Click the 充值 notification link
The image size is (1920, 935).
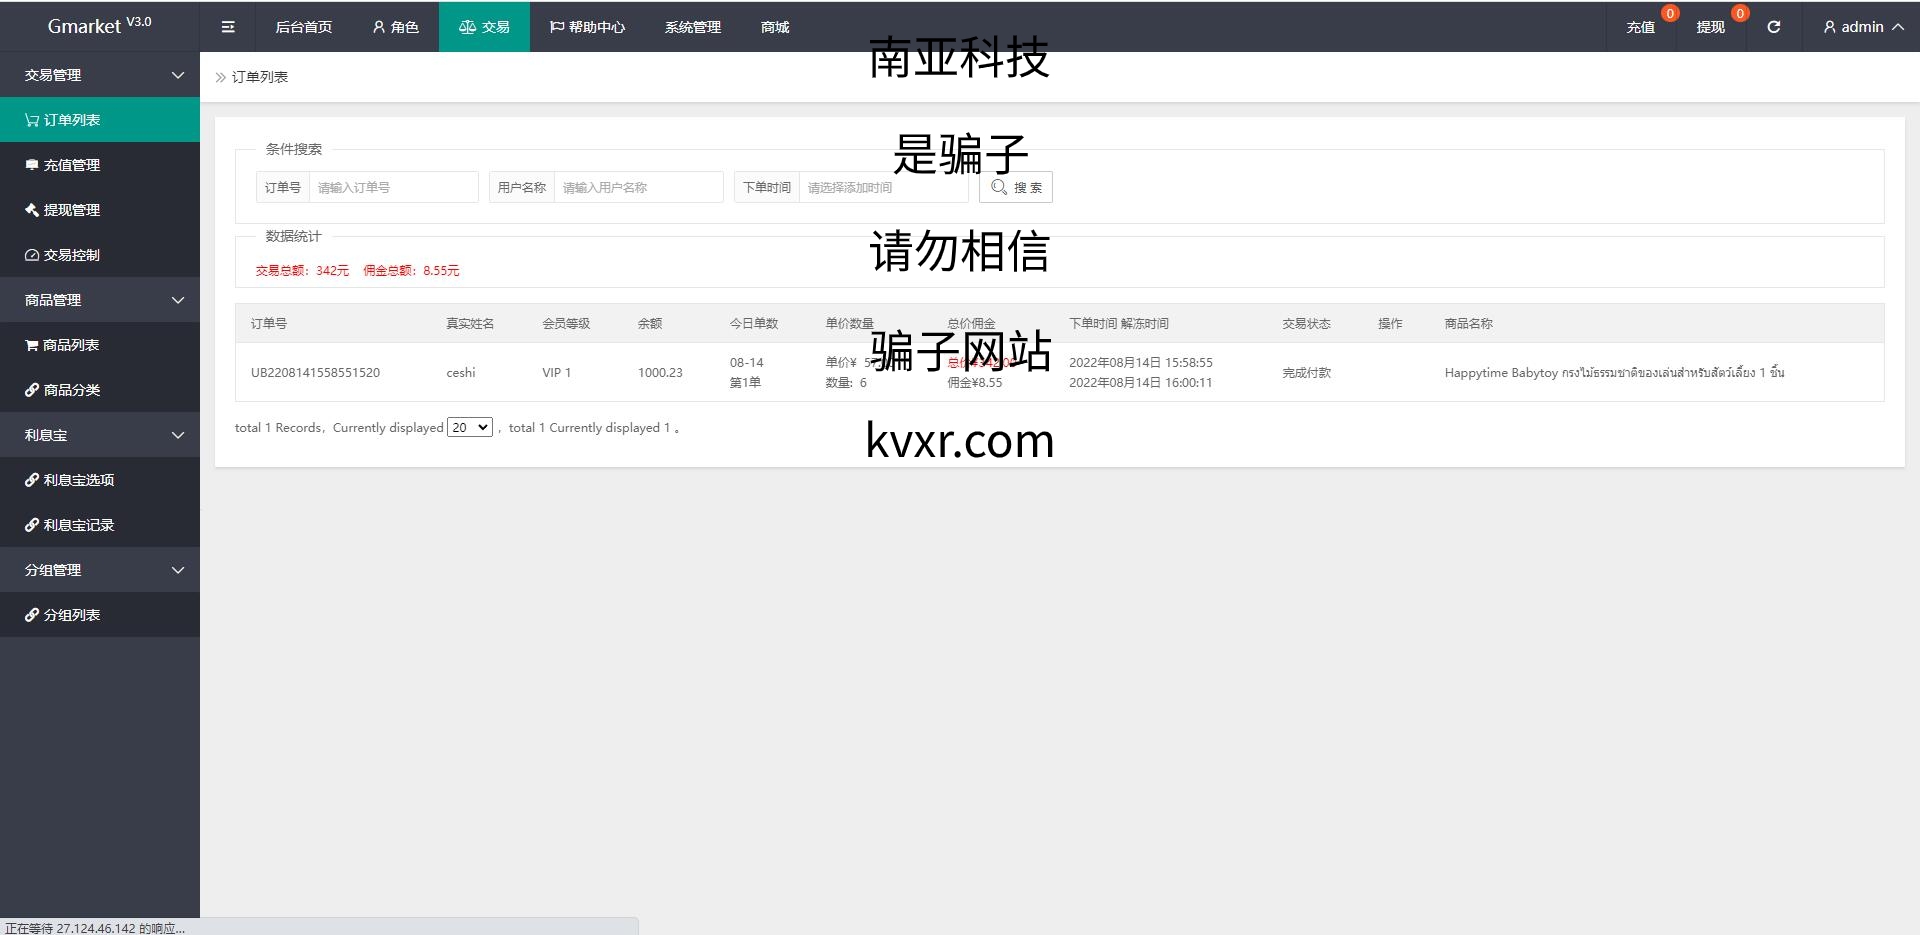pos(1641,27)
